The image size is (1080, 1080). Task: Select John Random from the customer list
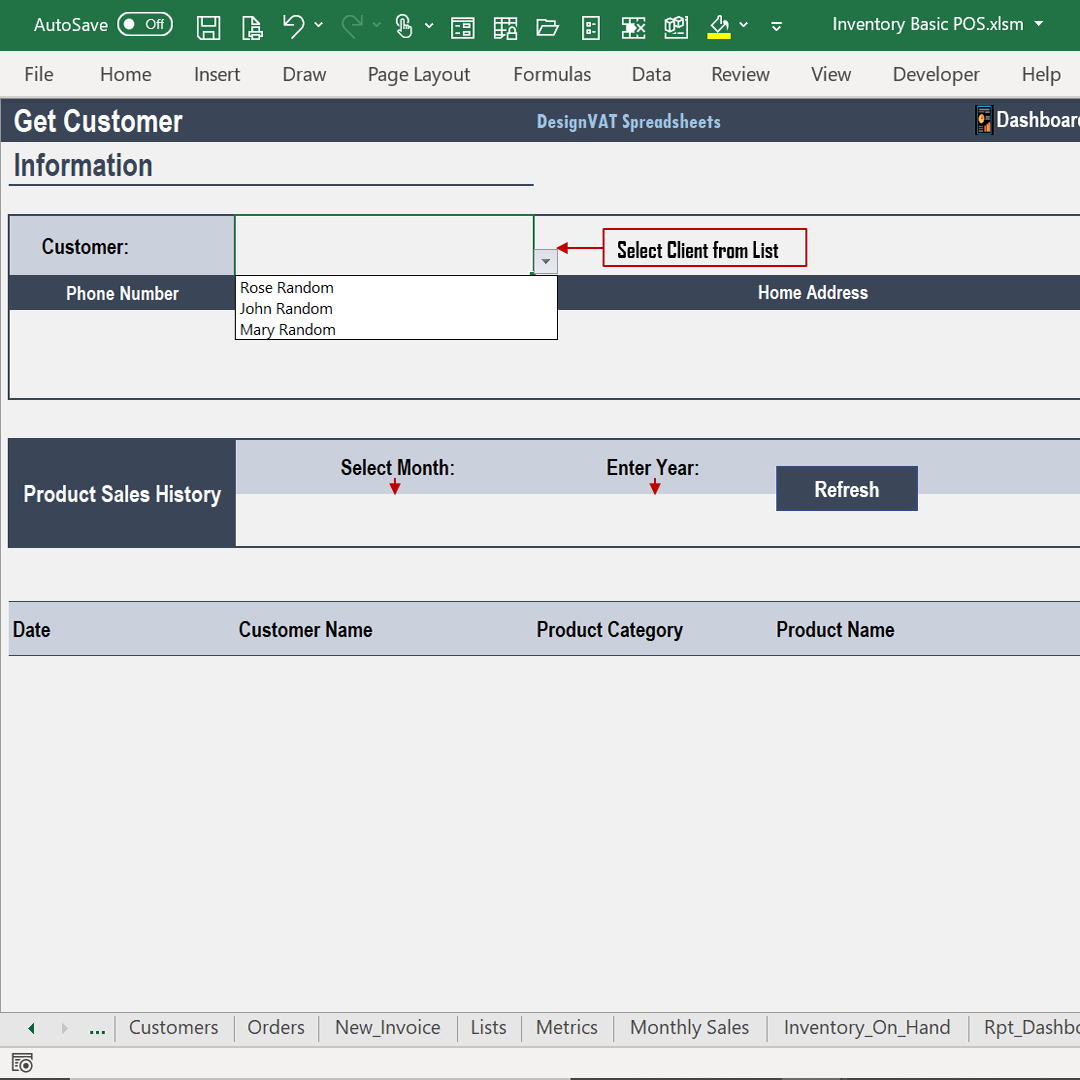286,309
